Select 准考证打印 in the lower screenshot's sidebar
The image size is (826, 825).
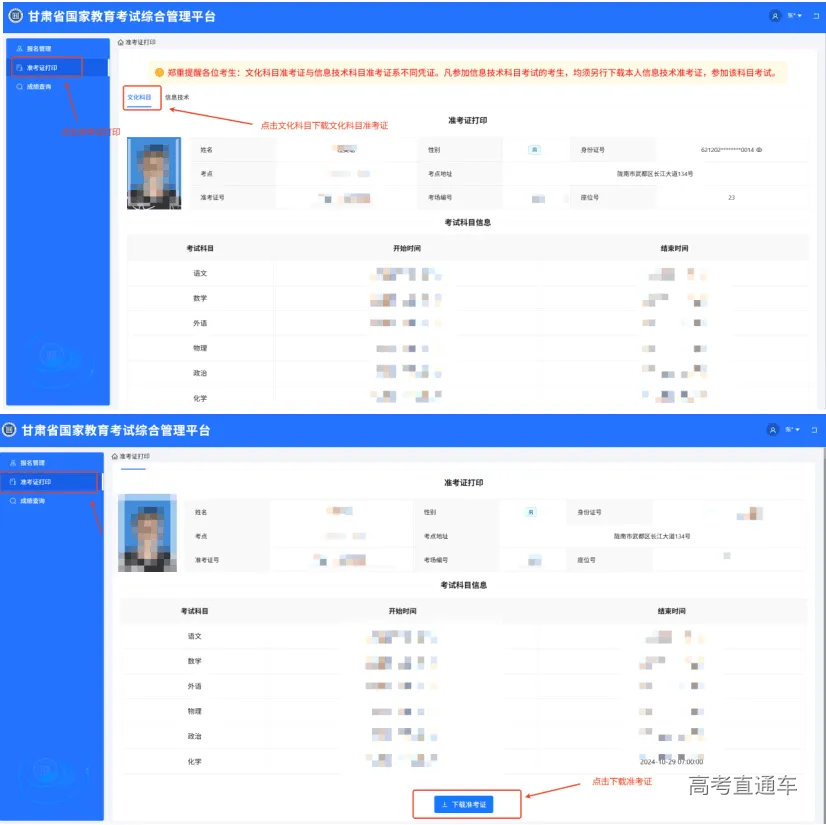(36, 482)
